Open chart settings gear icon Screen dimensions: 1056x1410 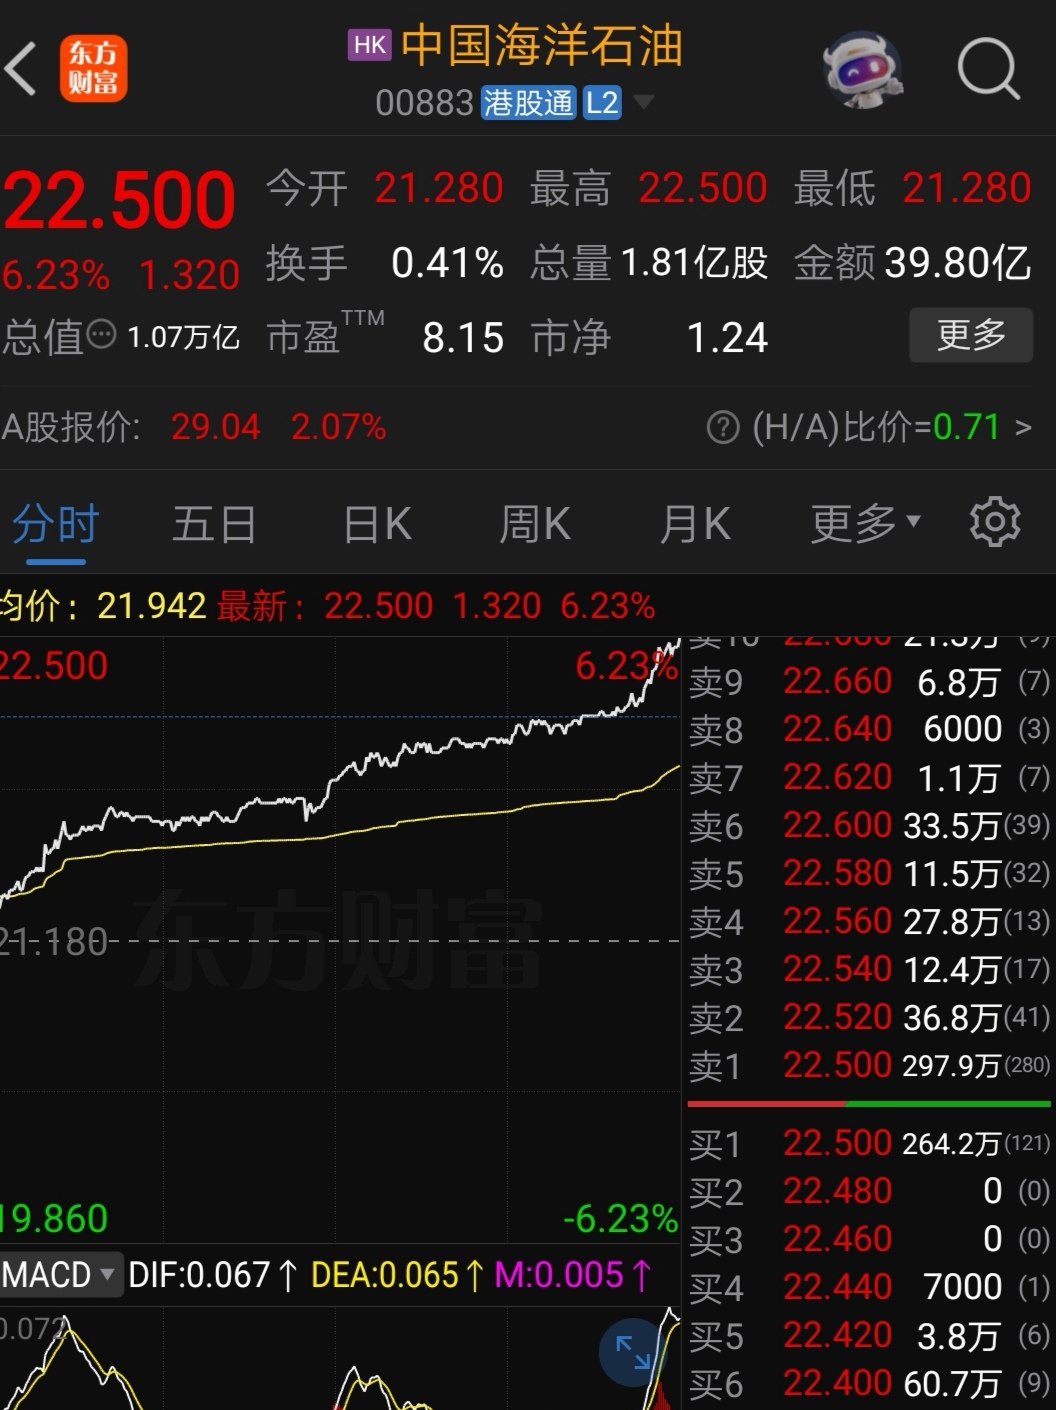(995, 522)
